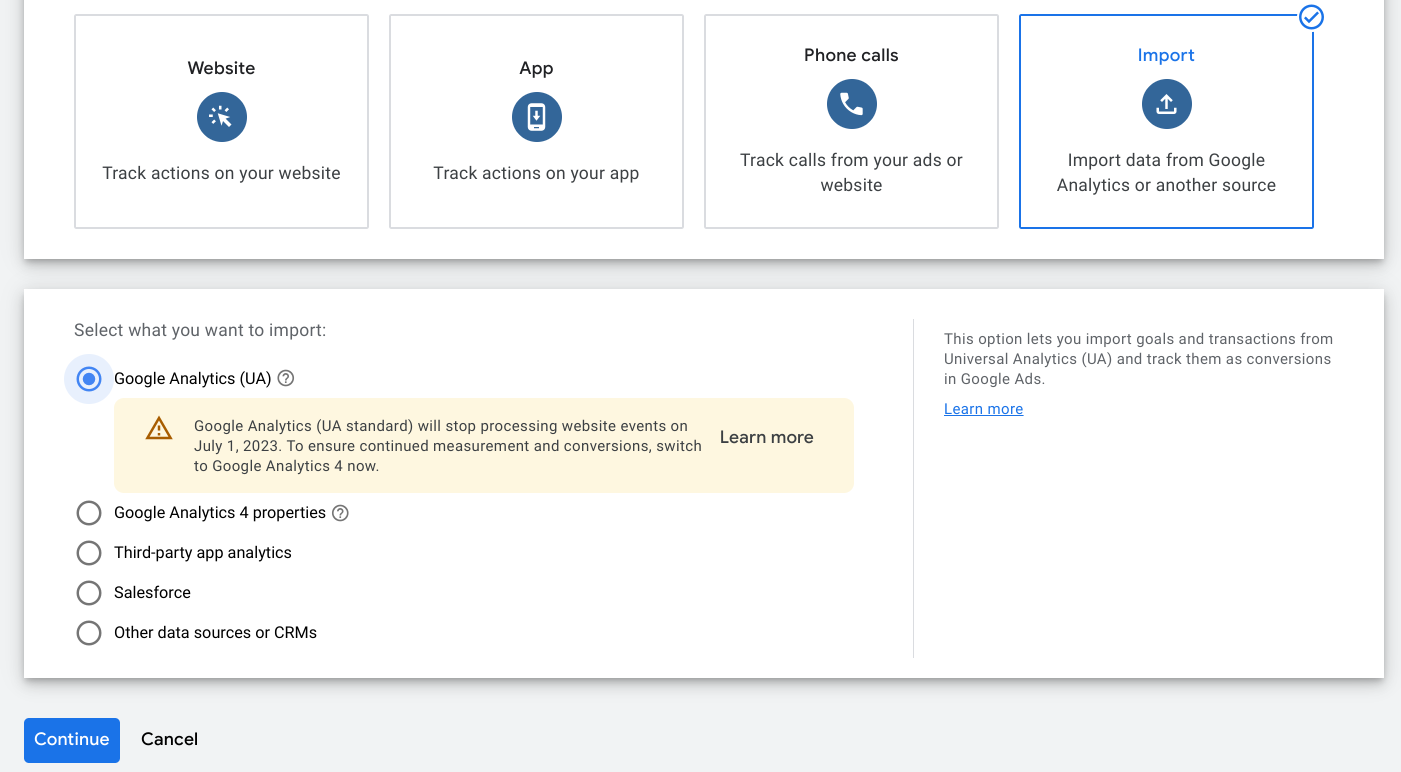
Task: Click the Cancel button
Action: point(169,740)
